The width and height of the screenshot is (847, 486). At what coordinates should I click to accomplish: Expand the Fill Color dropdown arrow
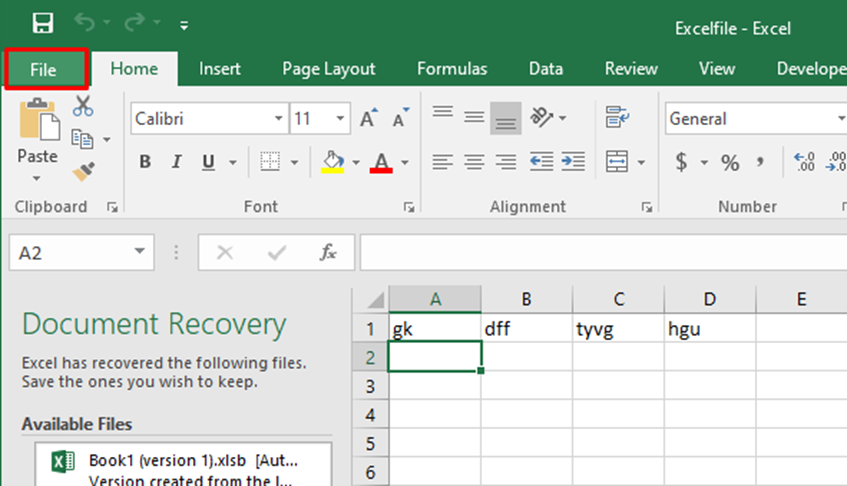point(356,162)
